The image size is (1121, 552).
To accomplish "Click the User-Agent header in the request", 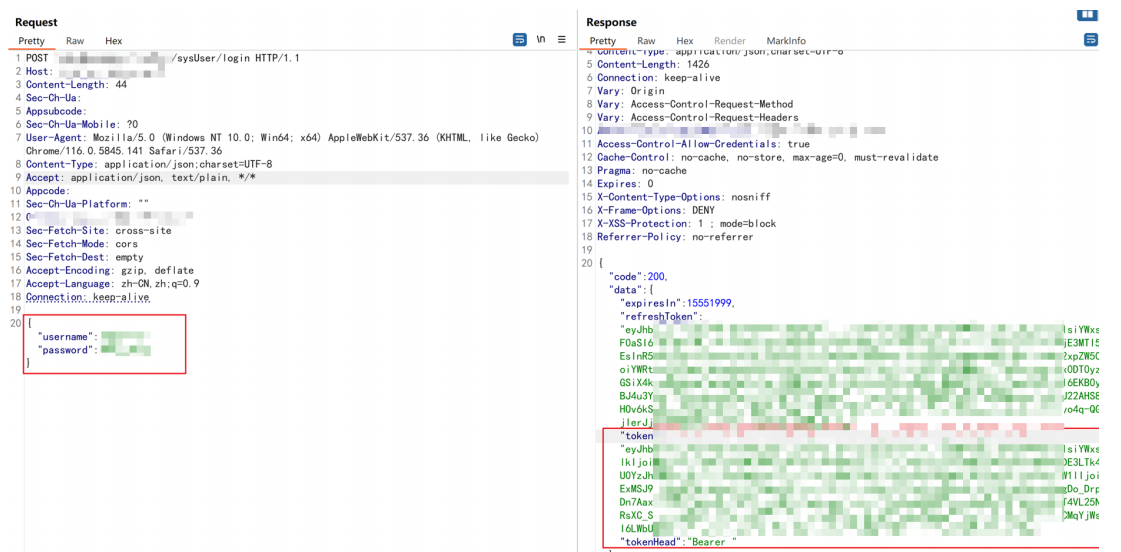I will (56, 138).
